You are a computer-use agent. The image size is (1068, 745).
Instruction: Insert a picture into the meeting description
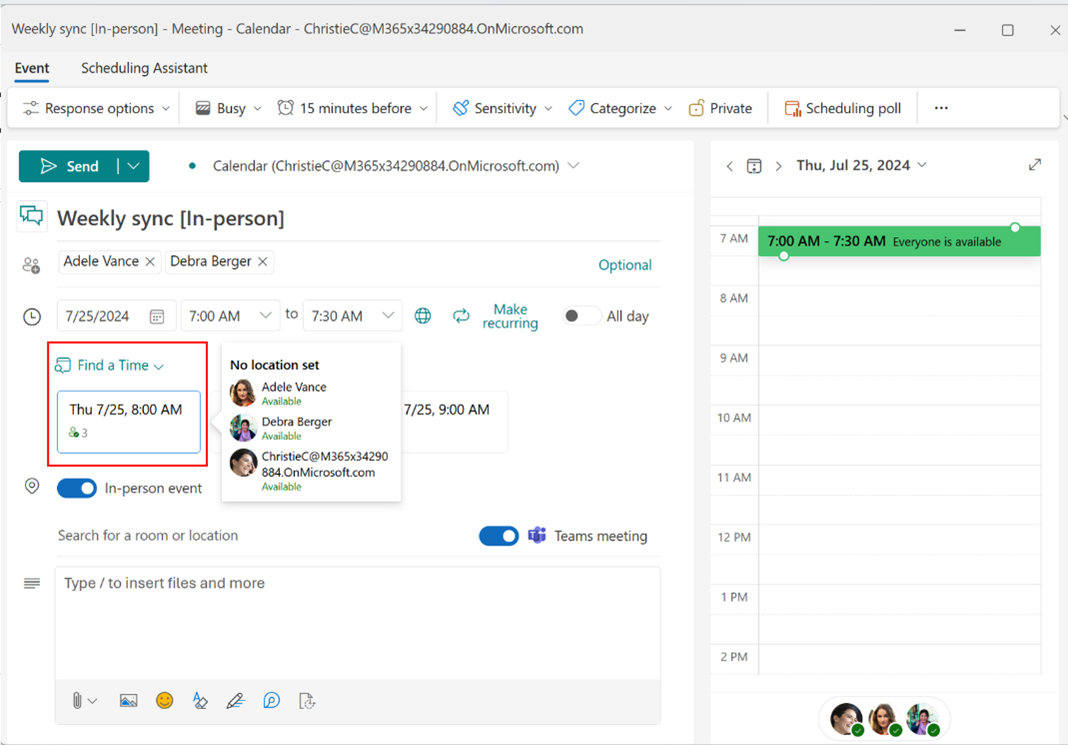[128, 700]
